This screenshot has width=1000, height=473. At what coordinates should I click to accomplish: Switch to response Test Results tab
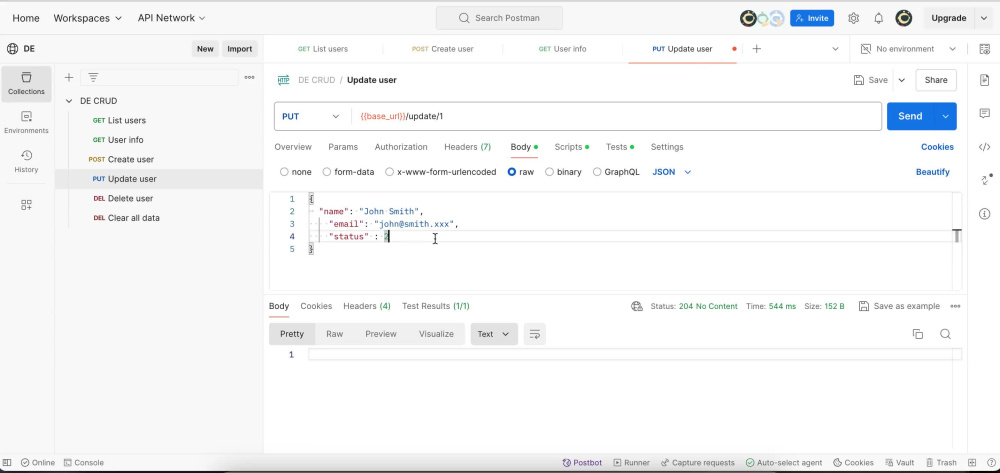point(436,307)
